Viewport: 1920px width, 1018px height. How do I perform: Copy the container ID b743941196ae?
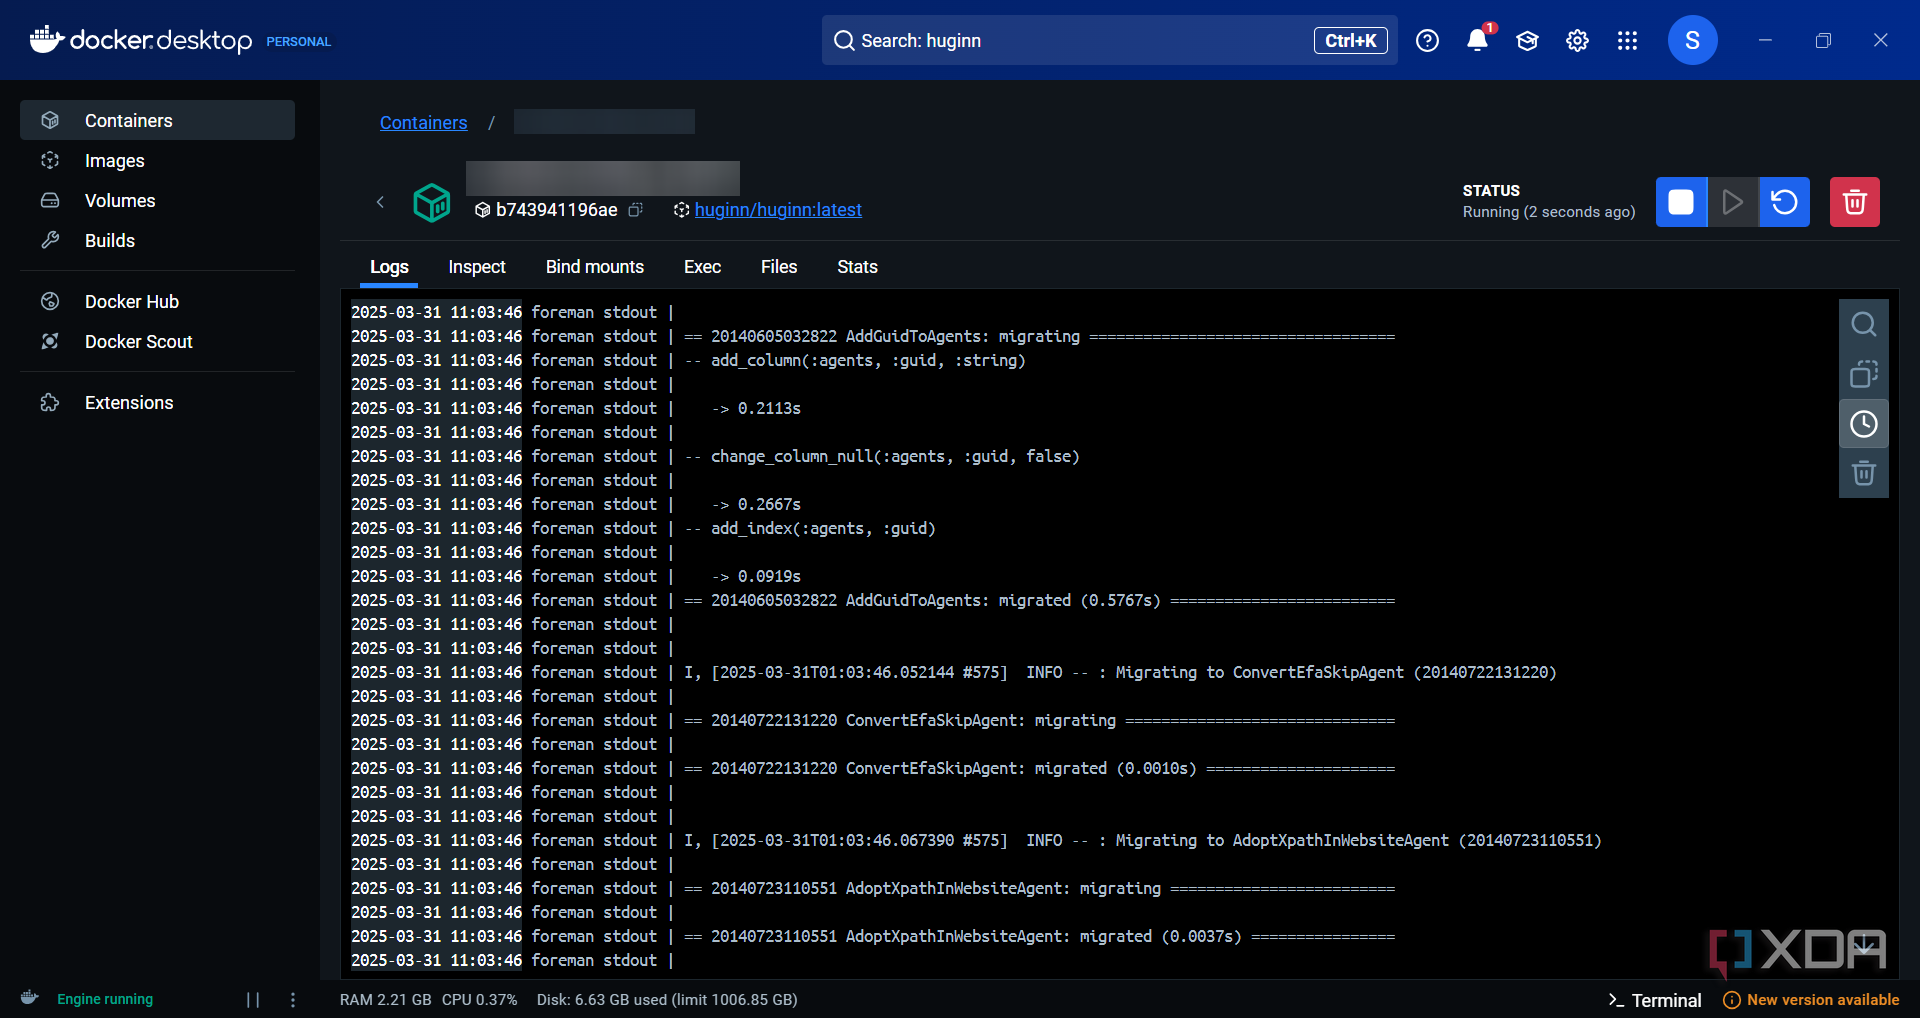pos(635,210)
